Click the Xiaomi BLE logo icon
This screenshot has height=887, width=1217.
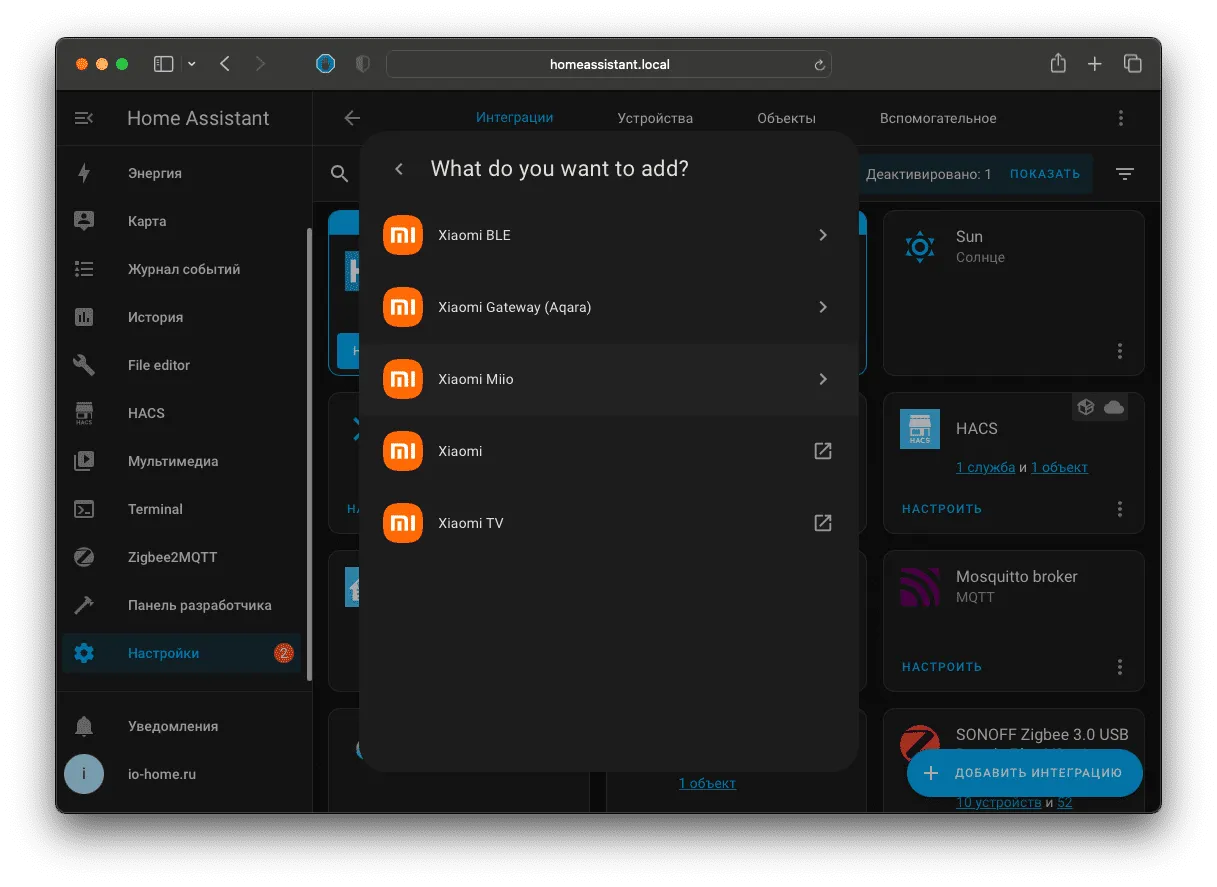click(x=403, y=235)
